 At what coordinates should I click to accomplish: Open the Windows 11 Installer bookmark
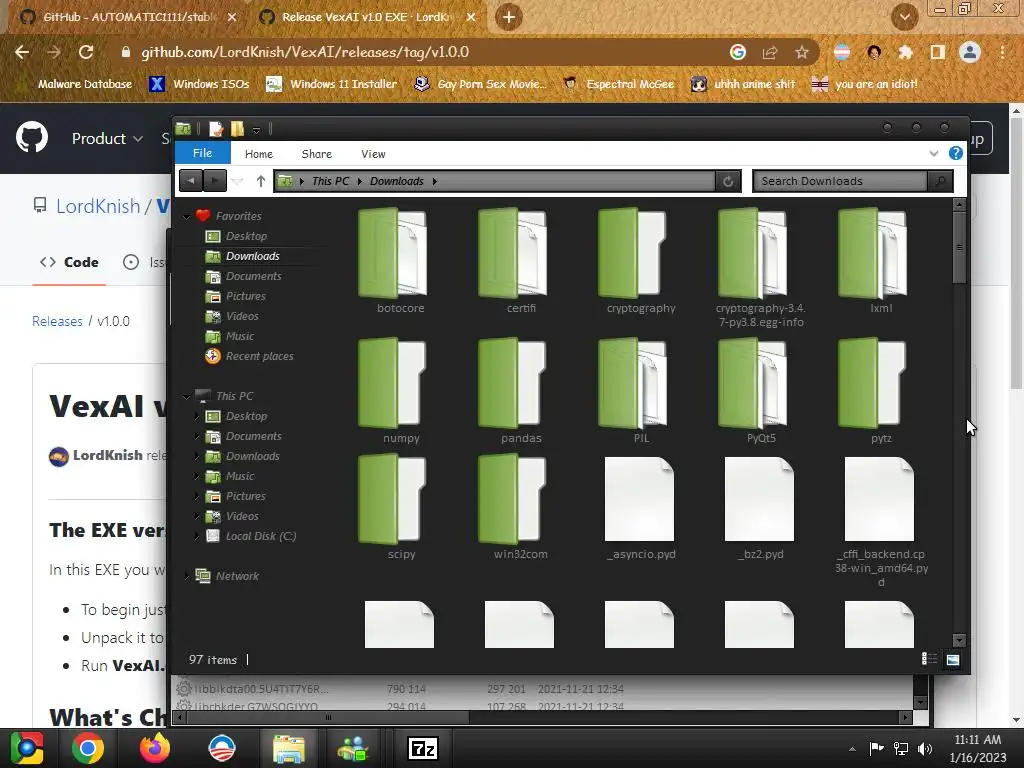(332, 84)
